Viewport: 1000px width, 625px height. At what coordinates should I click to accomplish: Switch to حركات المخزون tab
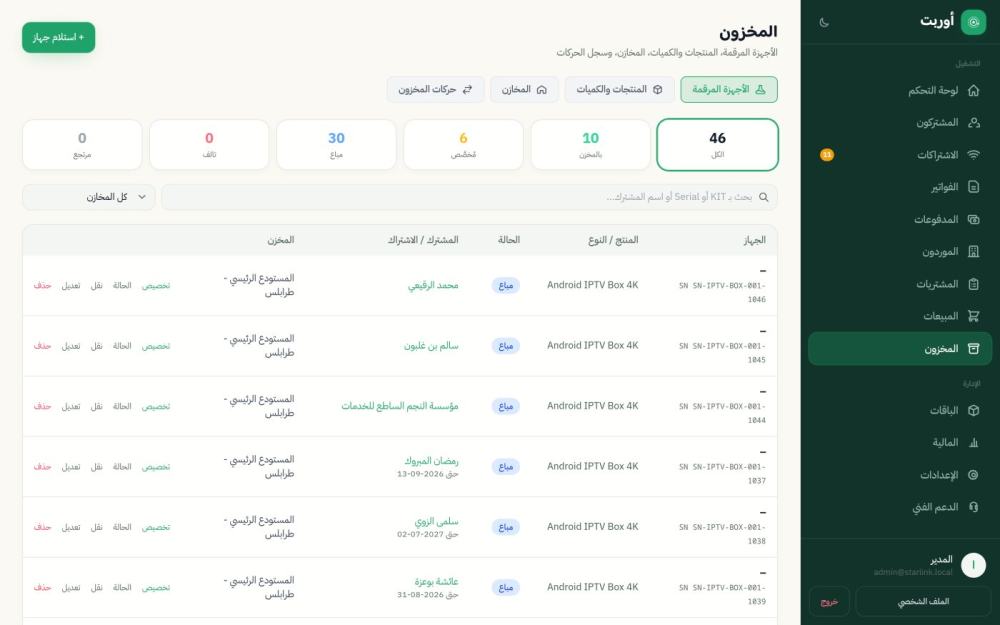tap(436, 89)
